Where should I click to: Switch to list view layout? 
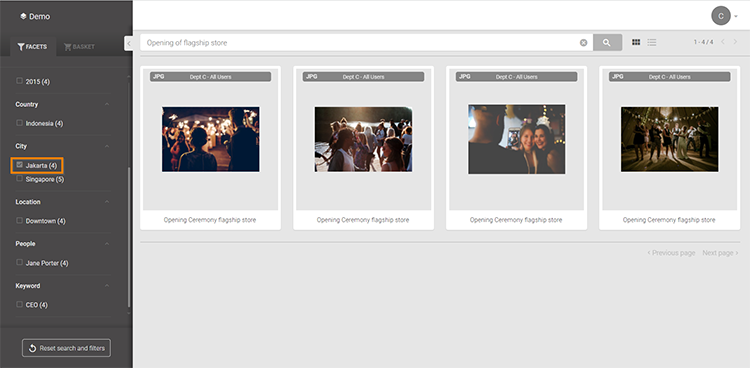[651, 43]
